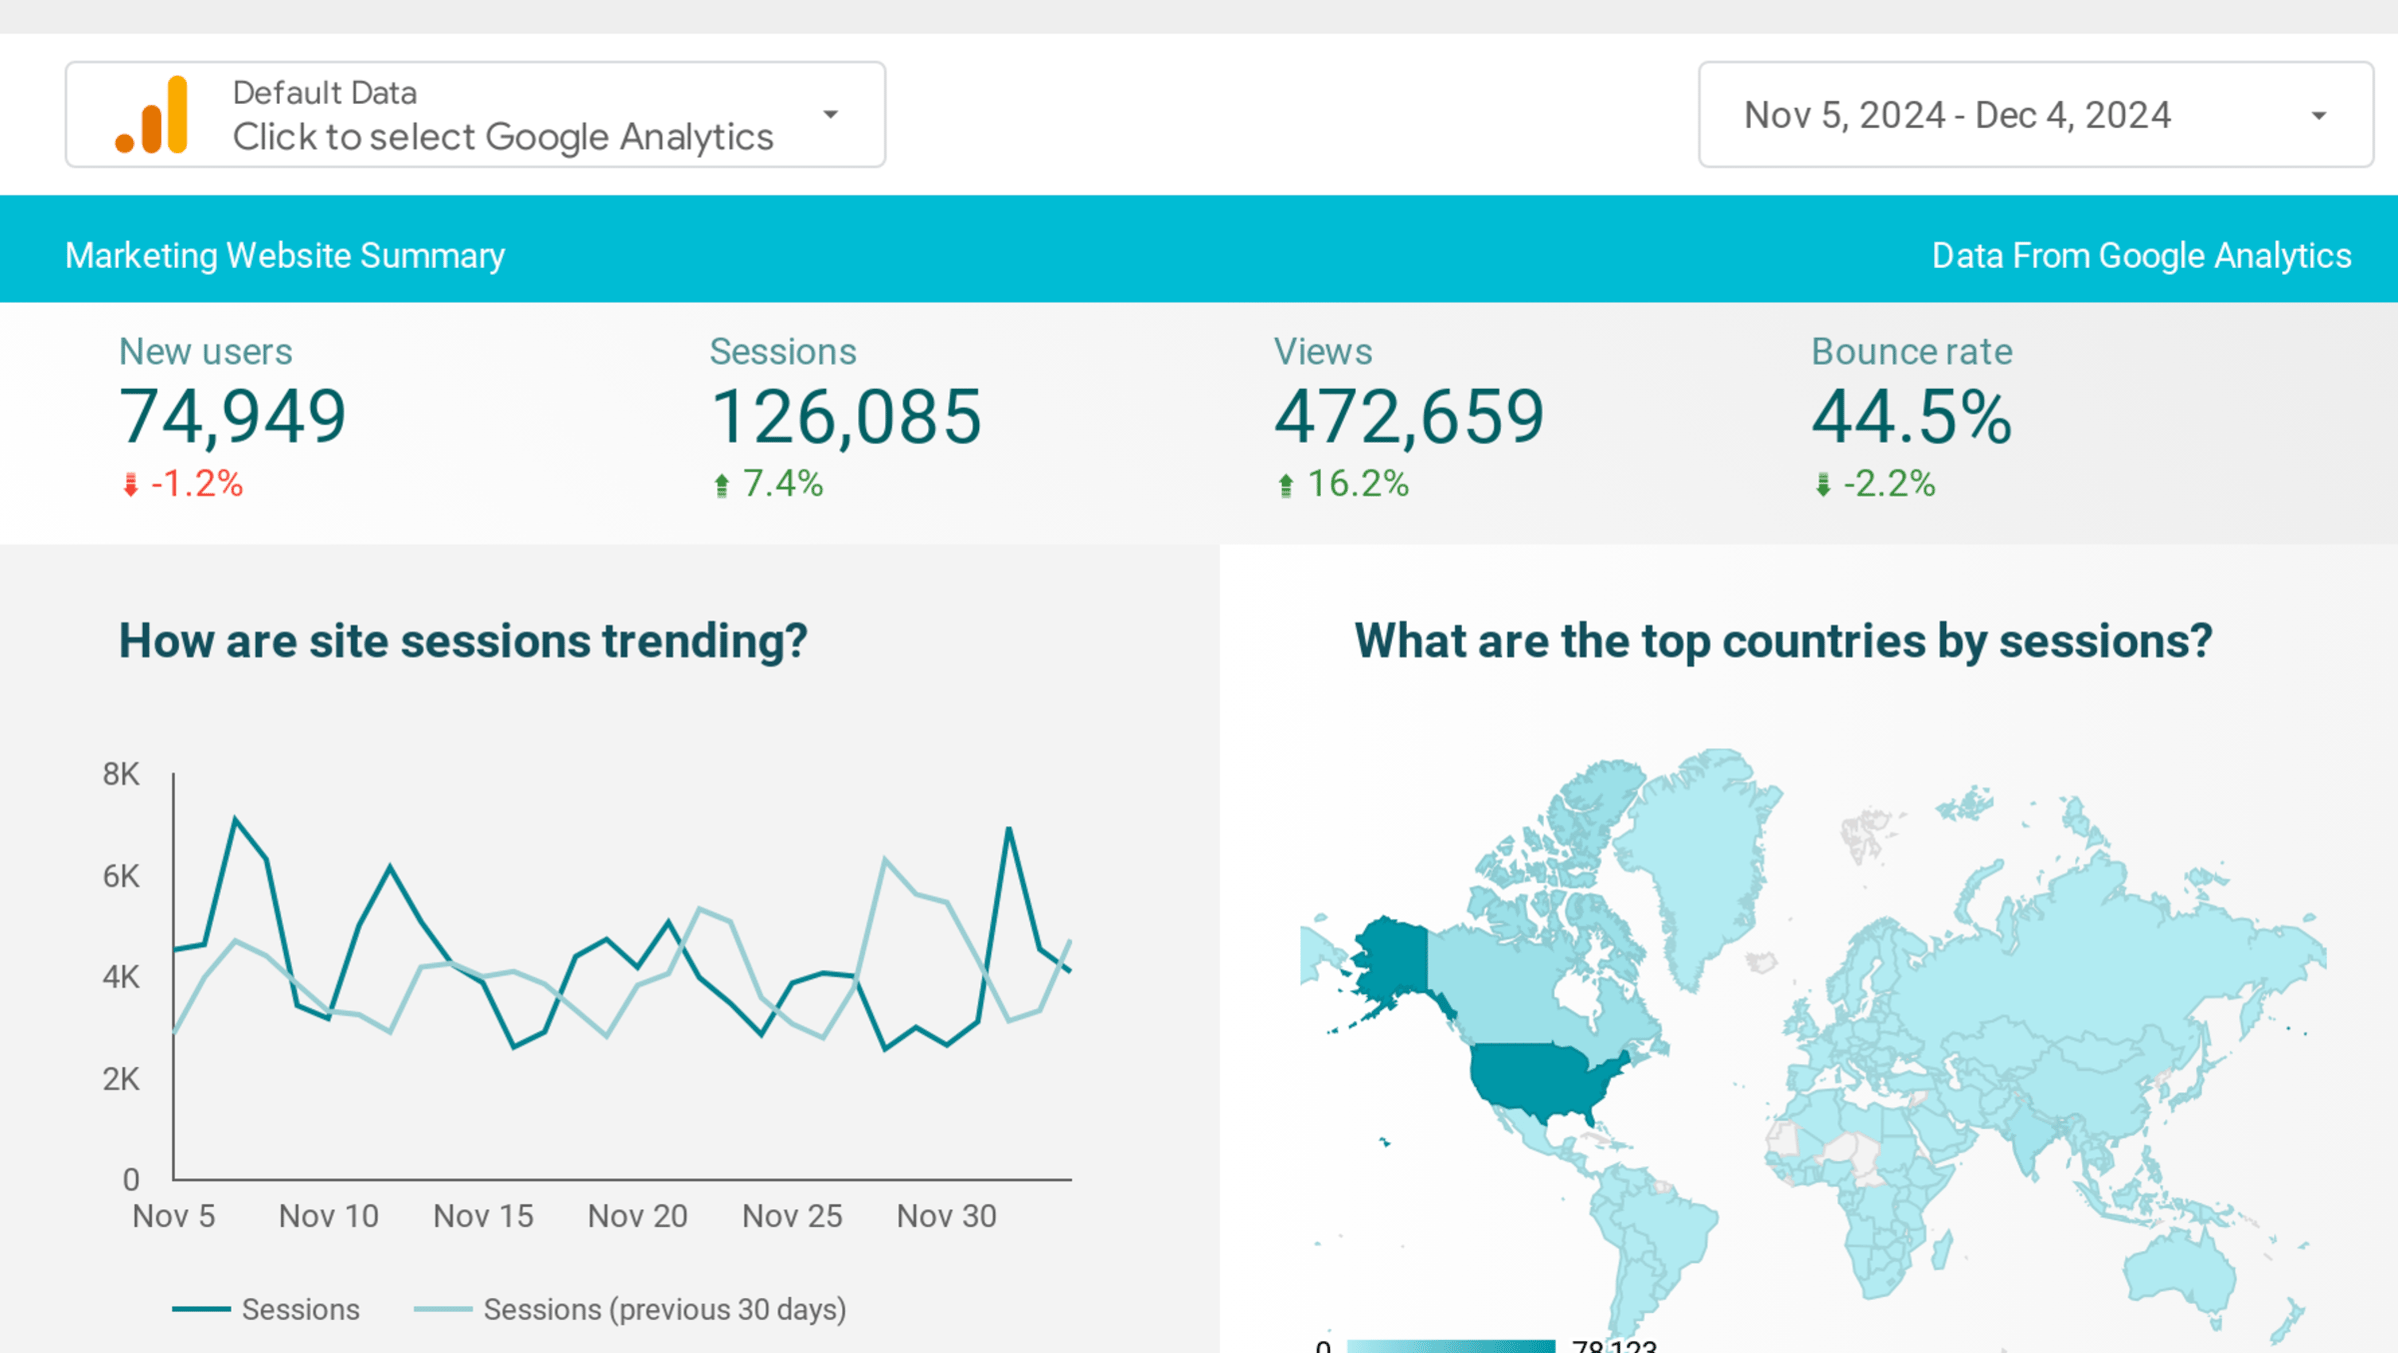
Task: Click the green up arrow under Views
Action: pos(1285,486)
